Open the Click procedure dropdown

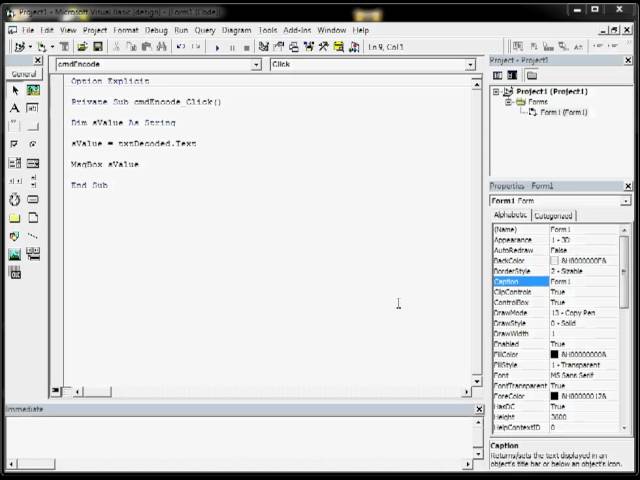470,64
